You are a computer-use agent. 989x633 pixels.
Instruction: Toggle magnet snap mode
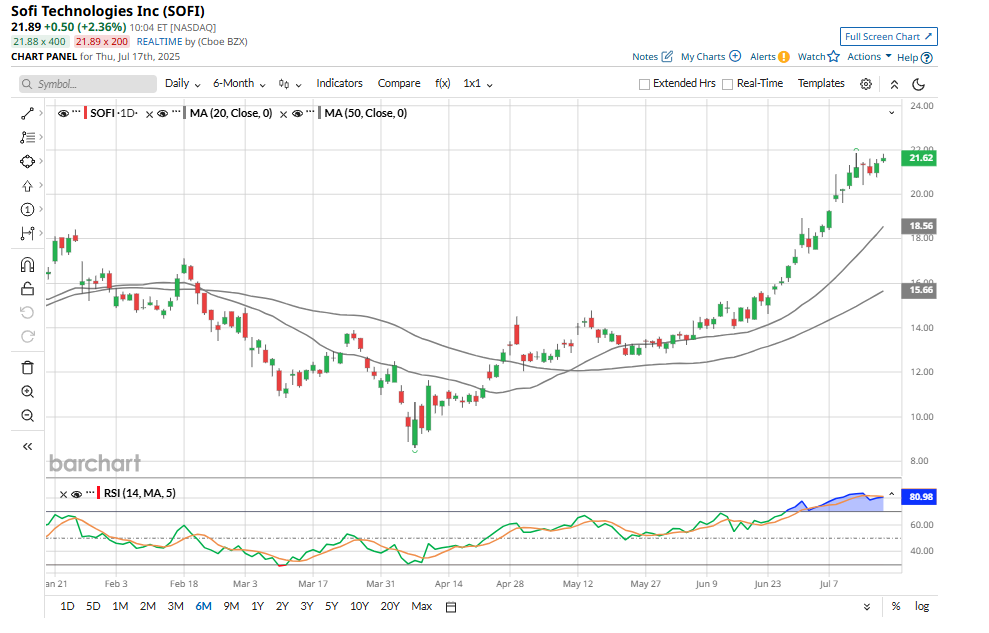point(27,265)
